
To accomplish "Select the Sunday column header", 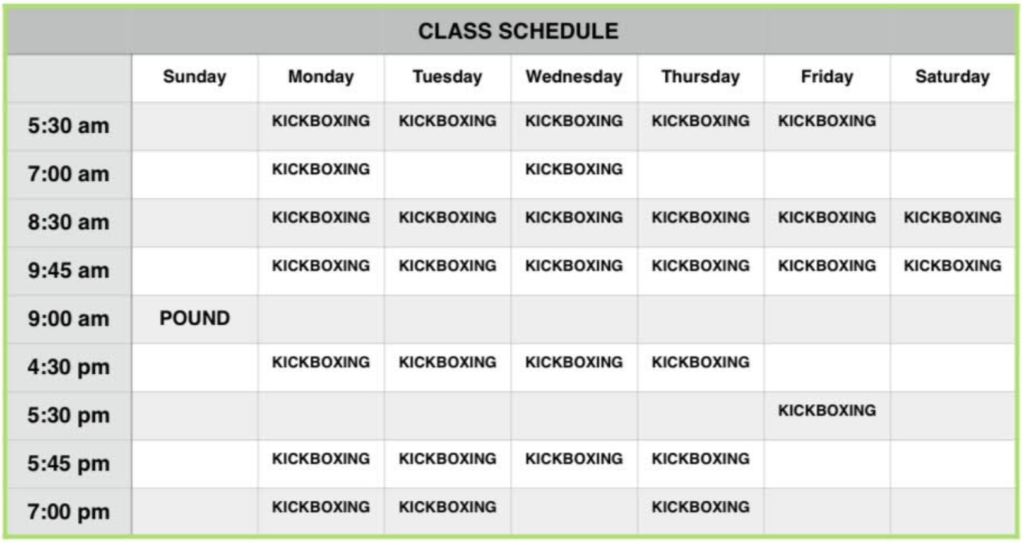I will 195,76.
